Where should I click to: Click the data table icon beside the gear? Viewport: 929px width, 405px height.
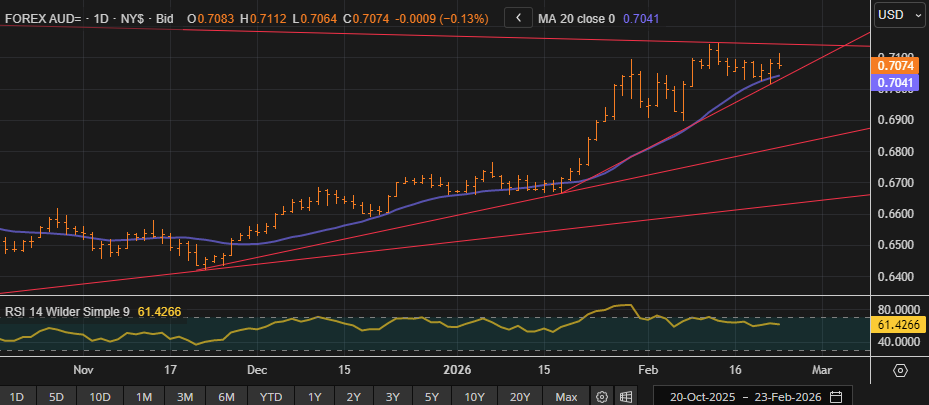point(625,396)
